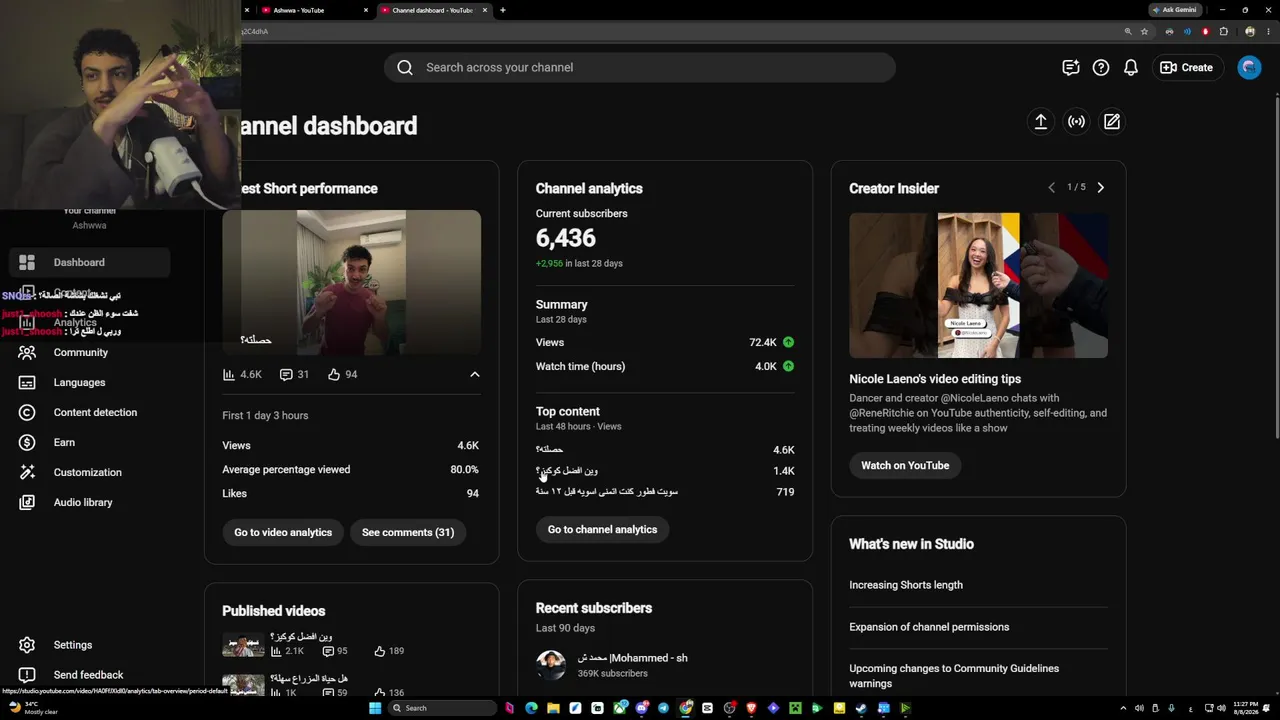1280x720 pixels.
Task: Go to the next Creator Insider card
Action: pyautogui.click(x=1100, y=187)
